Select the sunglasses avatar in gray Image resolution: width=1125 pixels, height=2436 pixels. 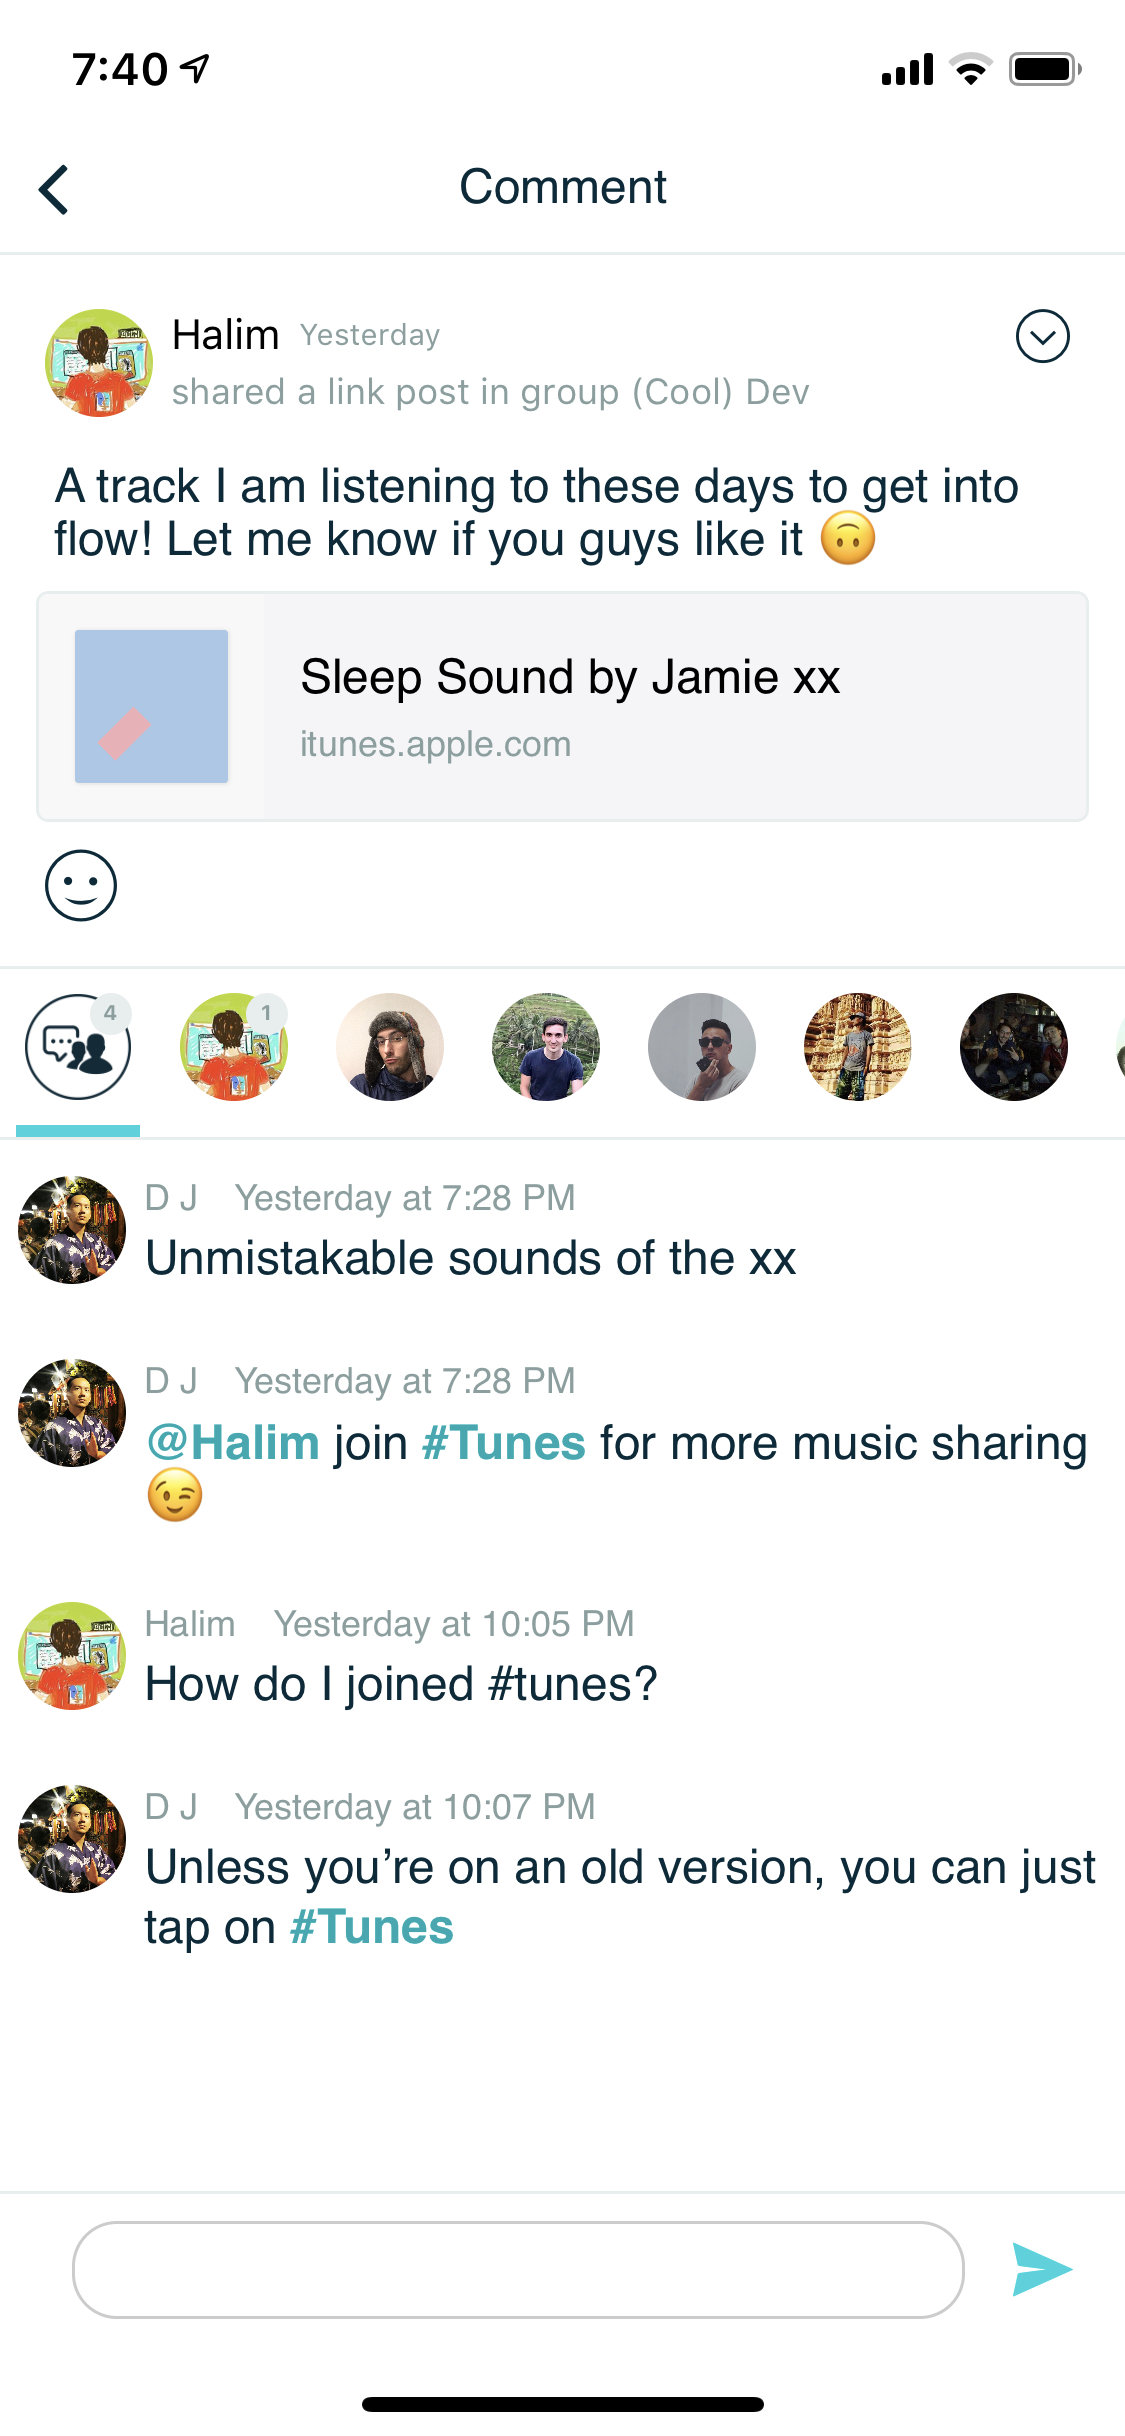coord(702,1047)
